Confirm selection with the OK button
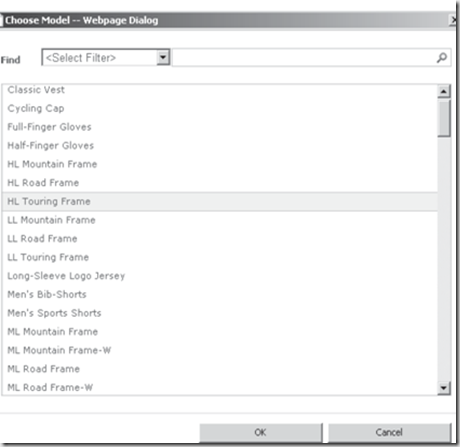This screenshot has width=460, height=447. (261, 432)
